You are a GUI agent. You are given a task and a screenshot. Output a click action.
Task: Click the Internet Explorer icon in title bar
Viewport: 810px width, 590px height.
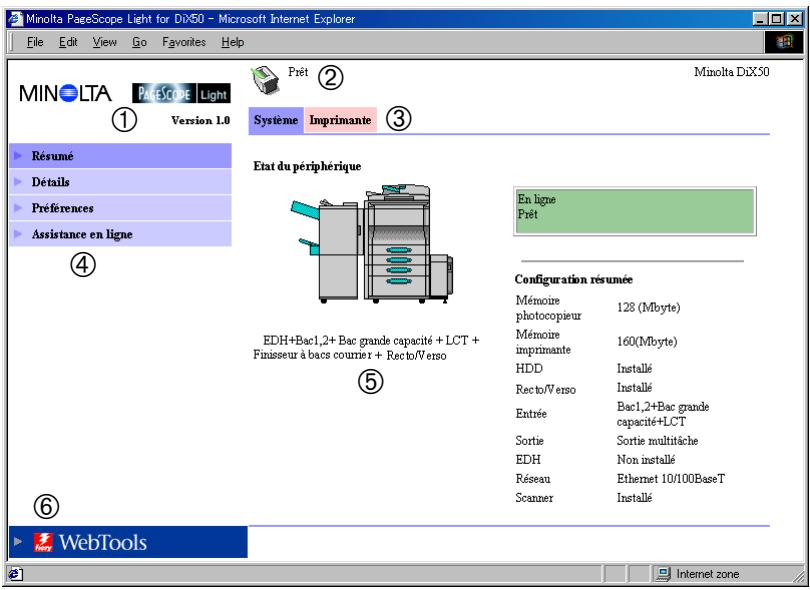(x=15, y=19)
